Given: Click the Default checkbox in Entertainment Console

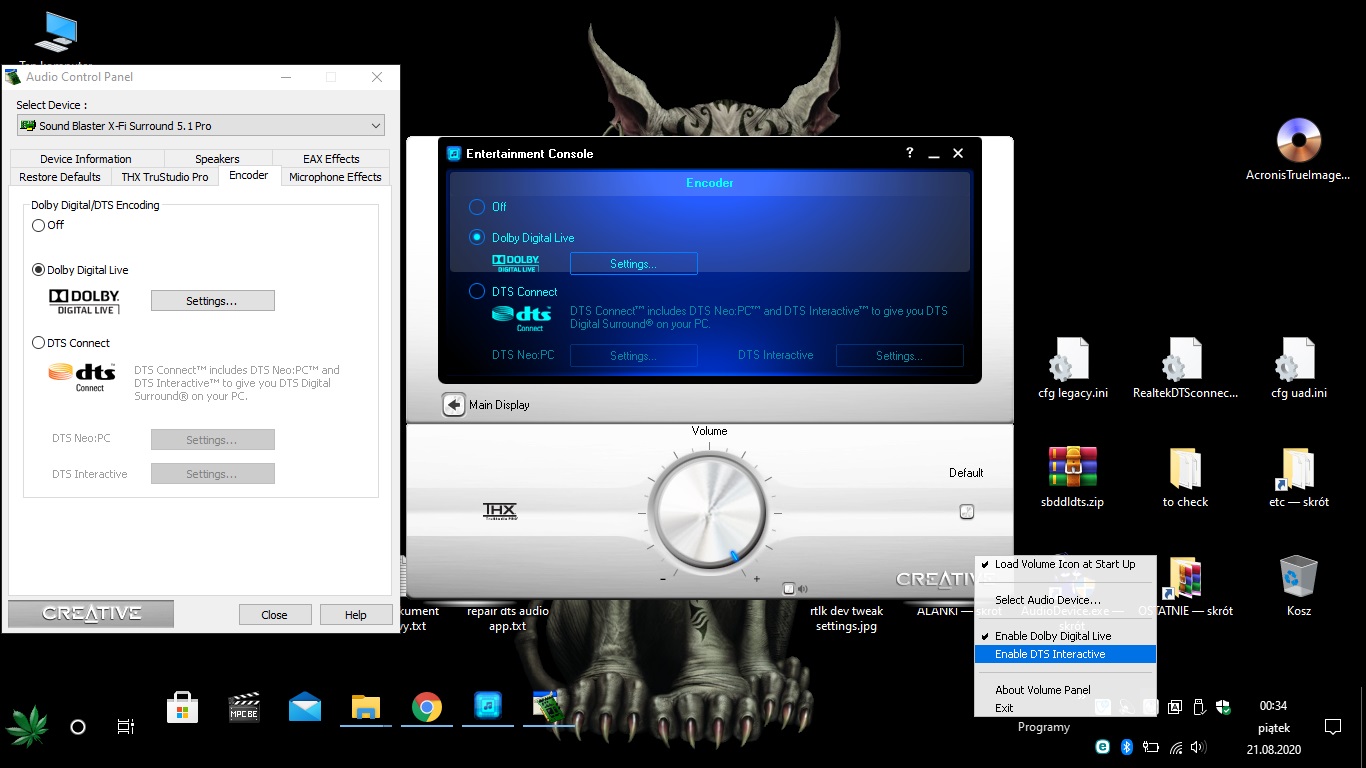Looking at the screenshot, I should 967,511.
